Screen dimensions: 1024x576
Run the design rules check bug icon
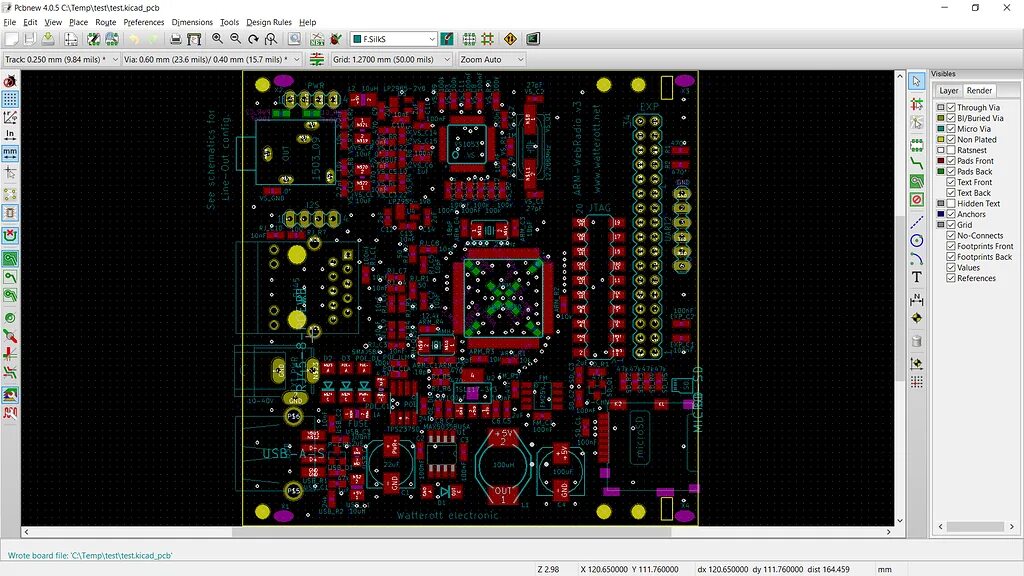tap(336, 39)
